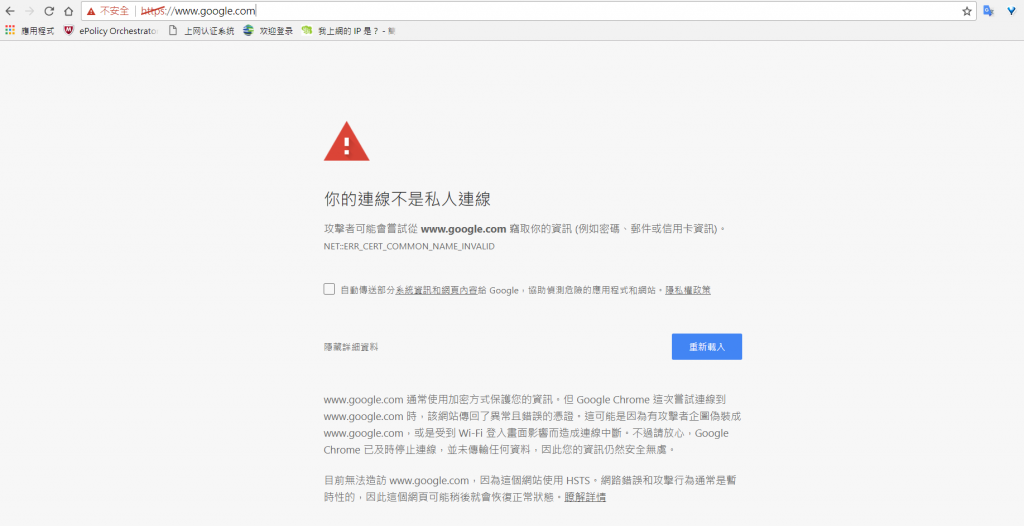
Task: Open the 隱私權政策 privacy policy link
Action: (x=688, y=290)
